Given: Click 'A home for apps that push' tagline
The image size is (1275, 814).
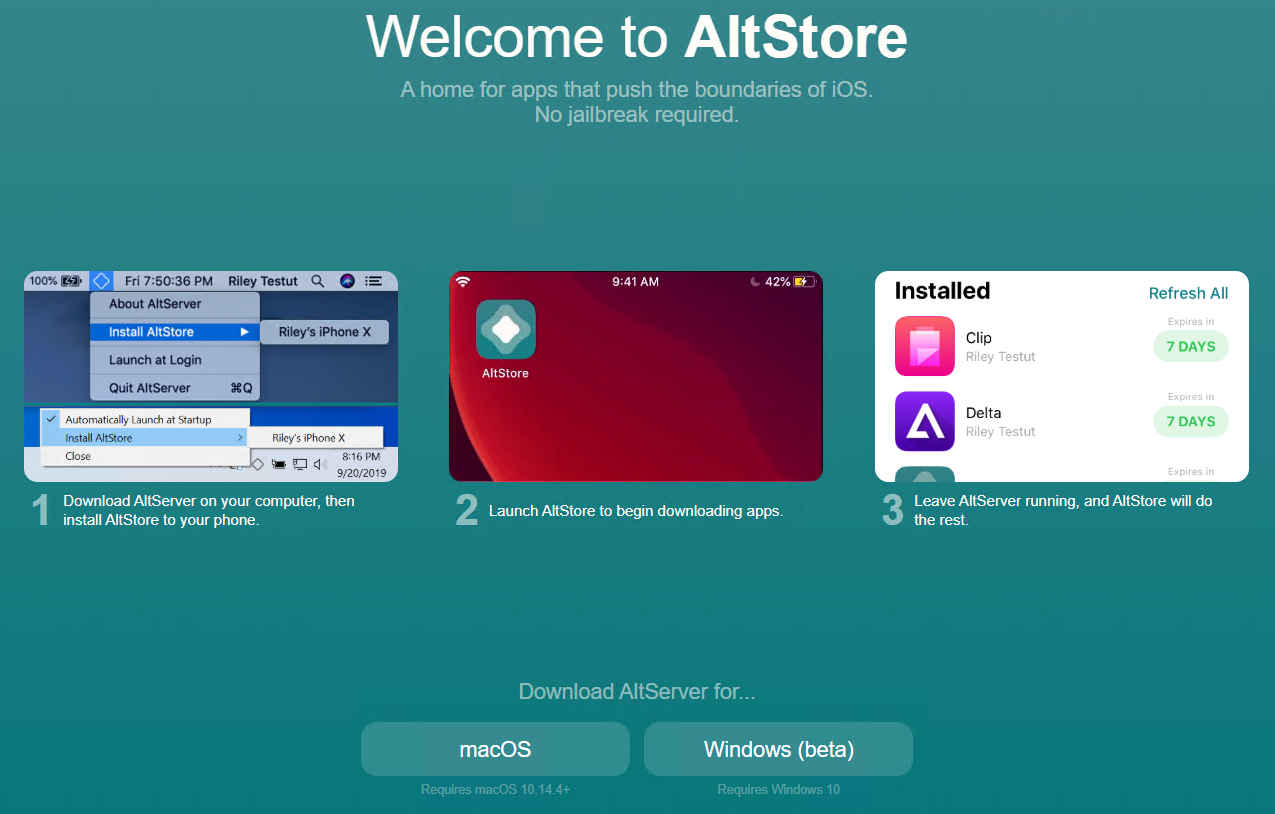Looking at the screenshot, I should point(637,89).
